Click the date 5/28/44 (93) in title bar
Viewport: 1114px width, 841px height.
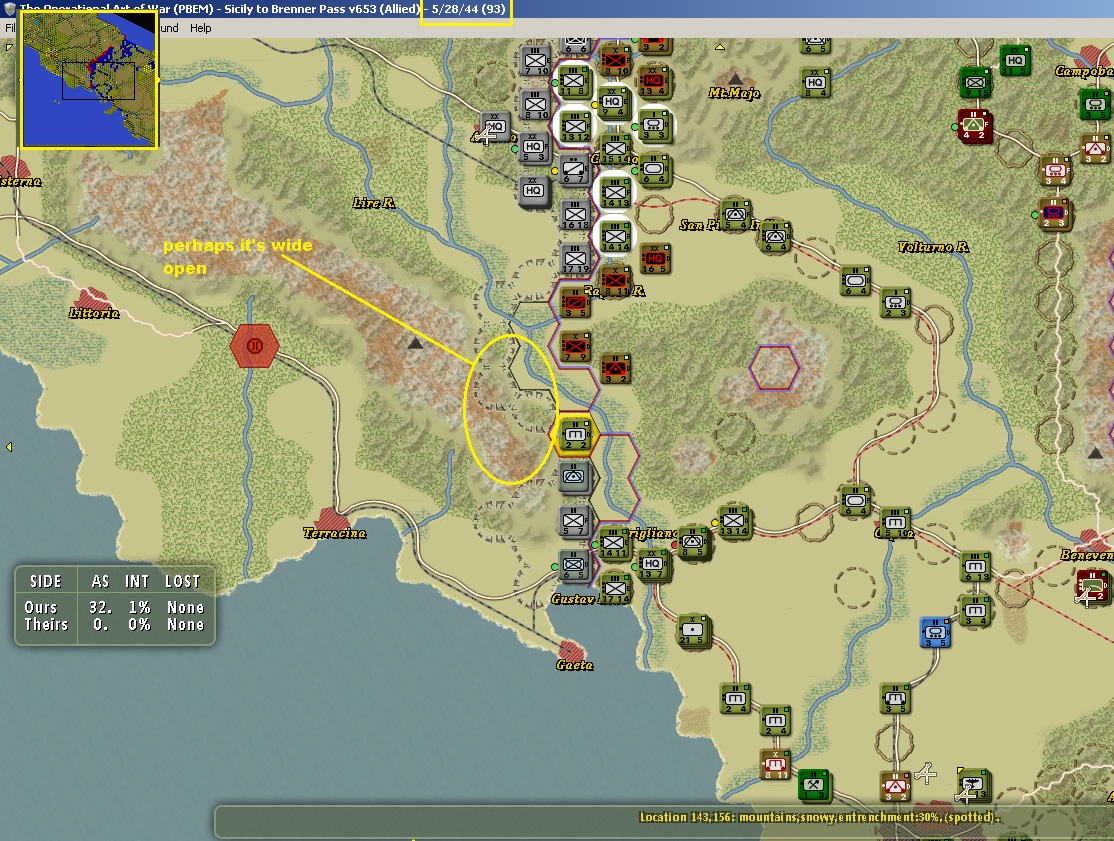[468, 9]
